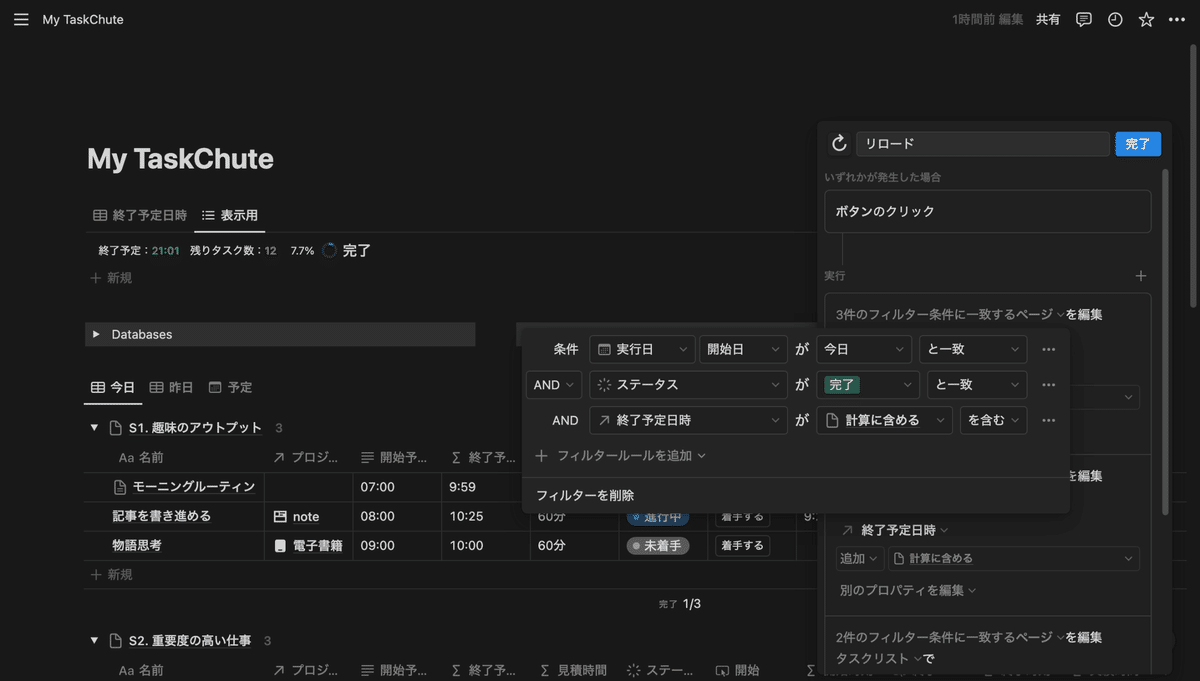Open the comments icon in top bar
The width and height of the screenshot is (1200, 681).
tap(1083, 19)
